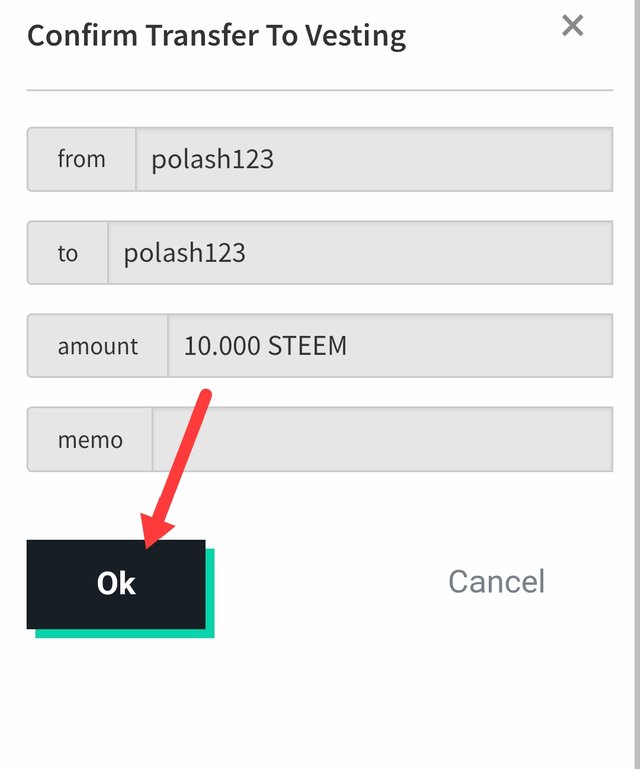The image size is (640, 769).
Task: Focus the empty memo input field
Action: click(x=382, y=439)
